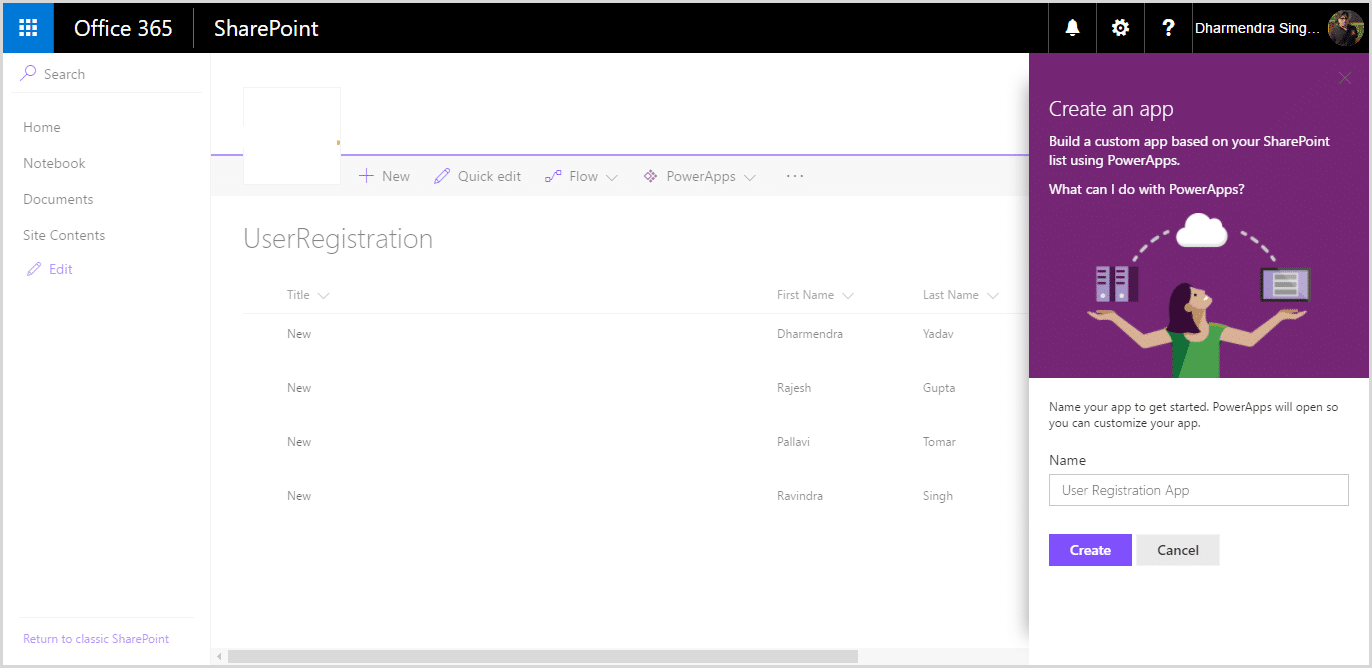
Task: Focus the app Name input field
Action: coord(1199,490)
